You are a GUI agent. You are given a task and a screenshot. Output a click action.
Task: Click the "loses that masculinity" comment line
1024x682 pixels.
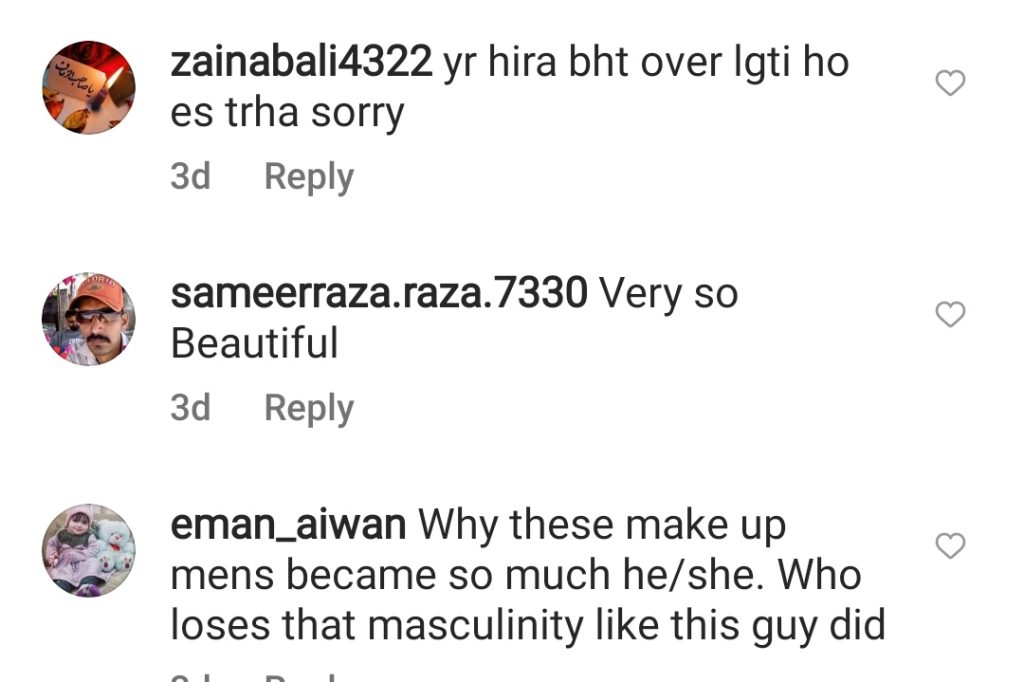(x=528, y=625)
